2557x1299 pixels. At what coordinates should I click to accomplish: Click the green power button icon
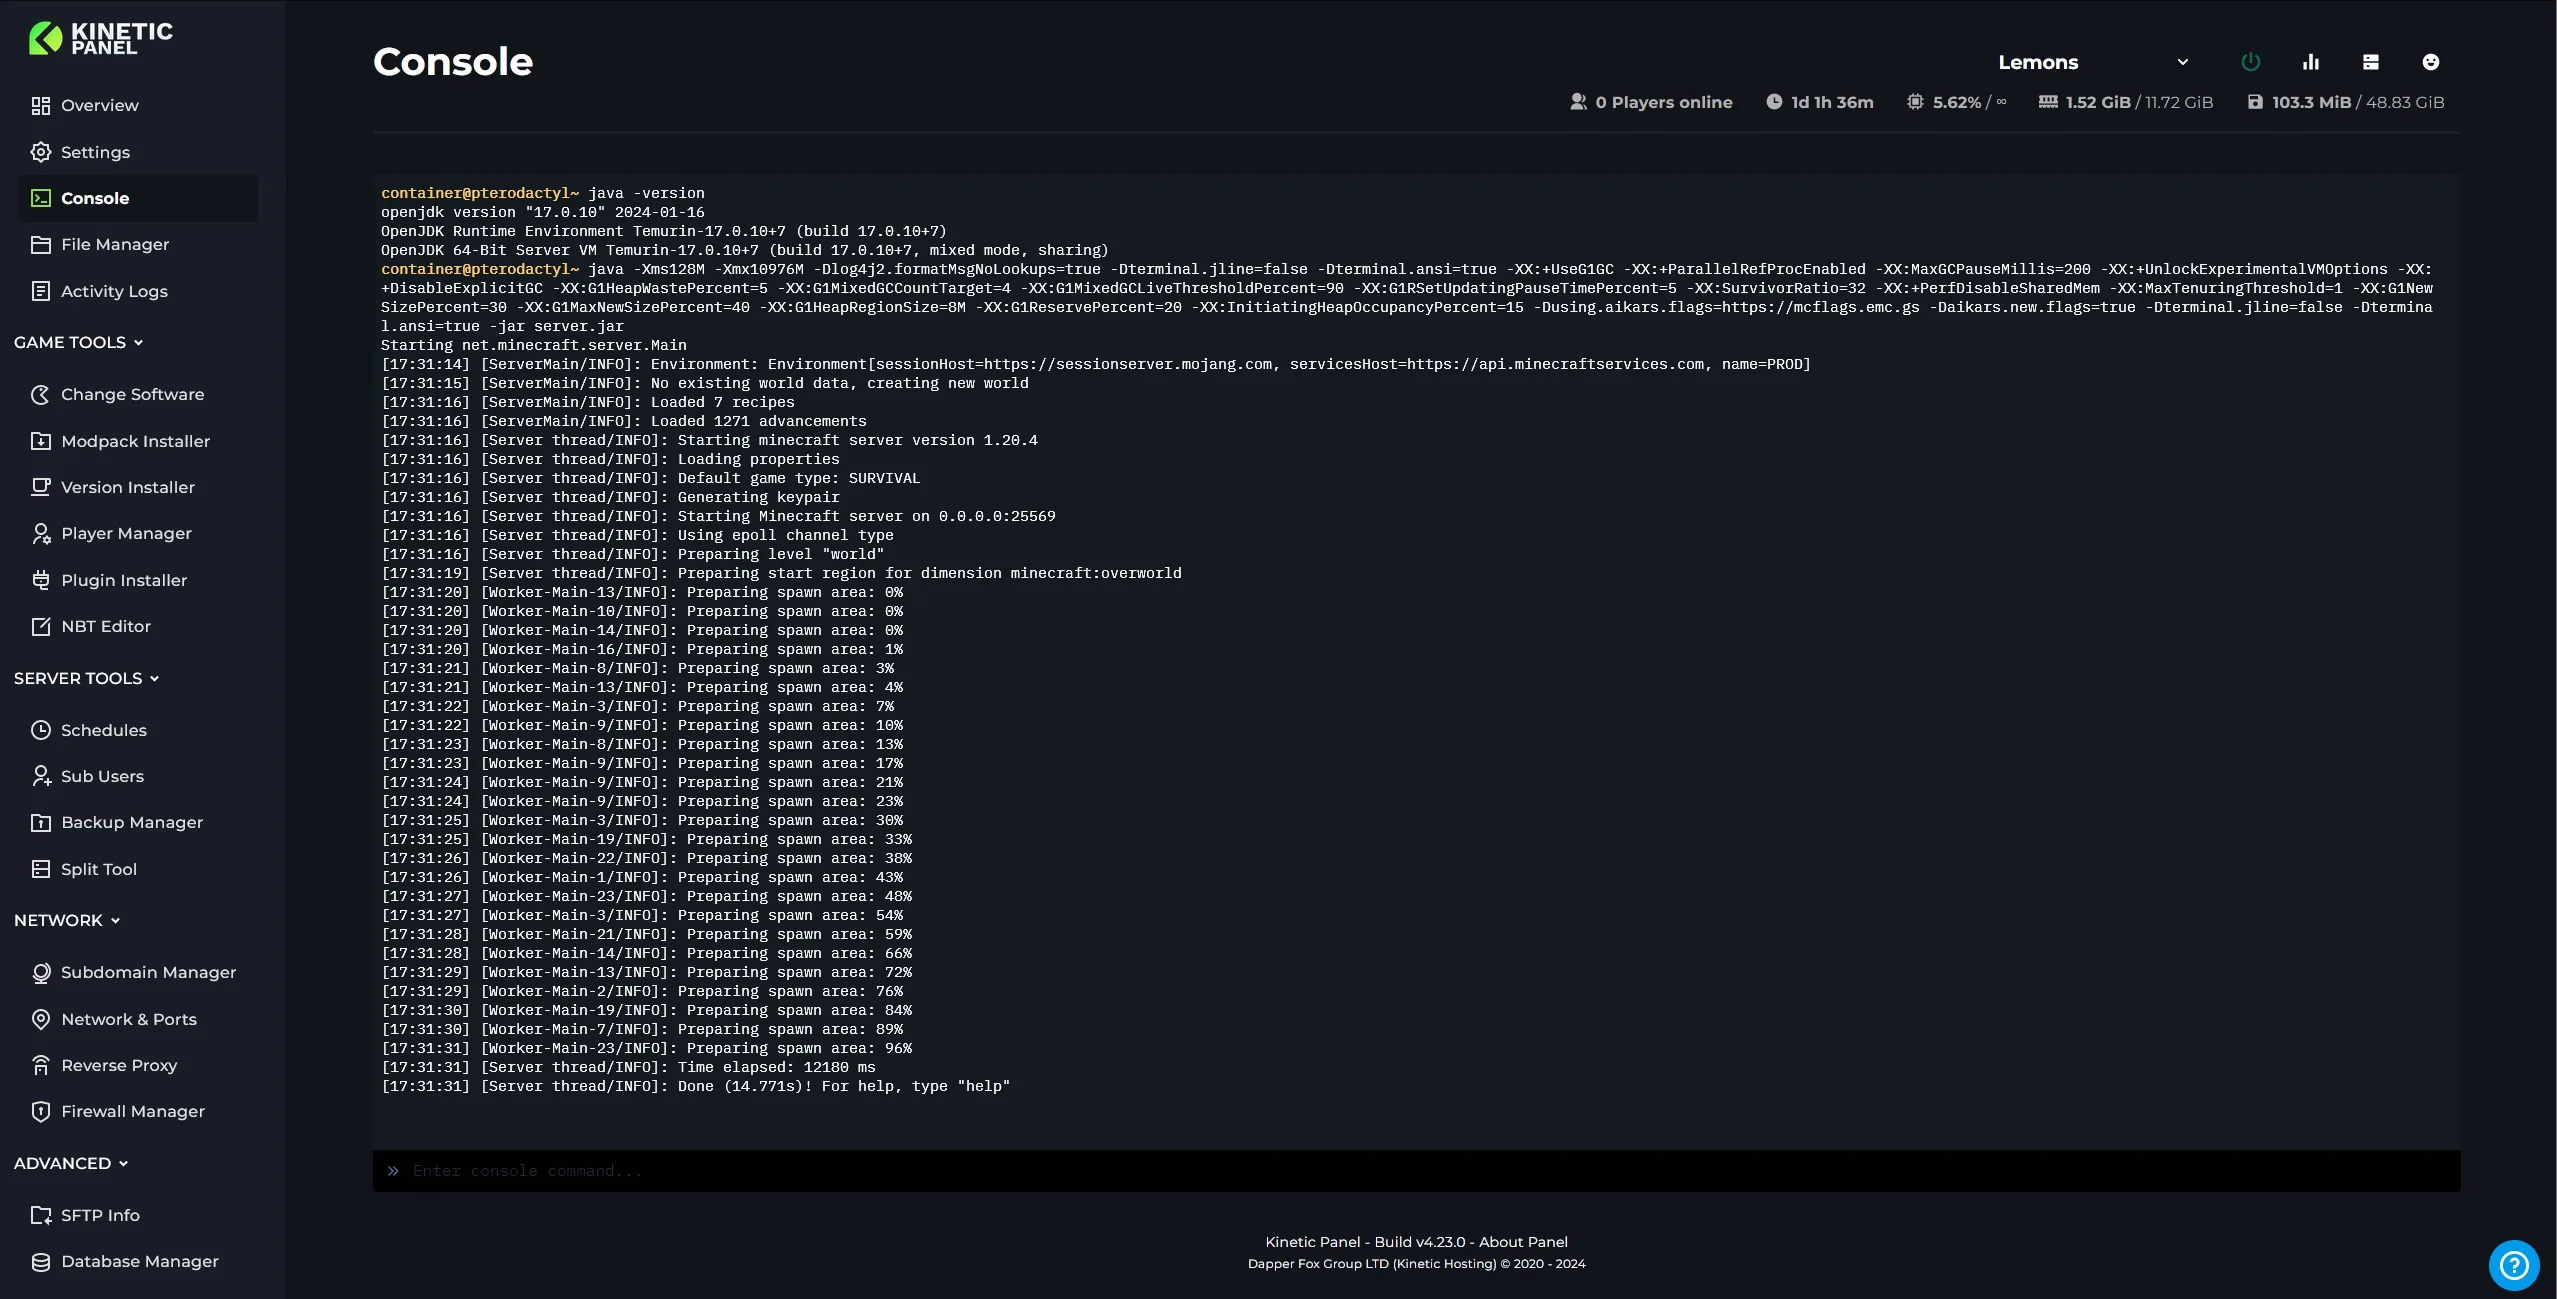[2250, 62]
